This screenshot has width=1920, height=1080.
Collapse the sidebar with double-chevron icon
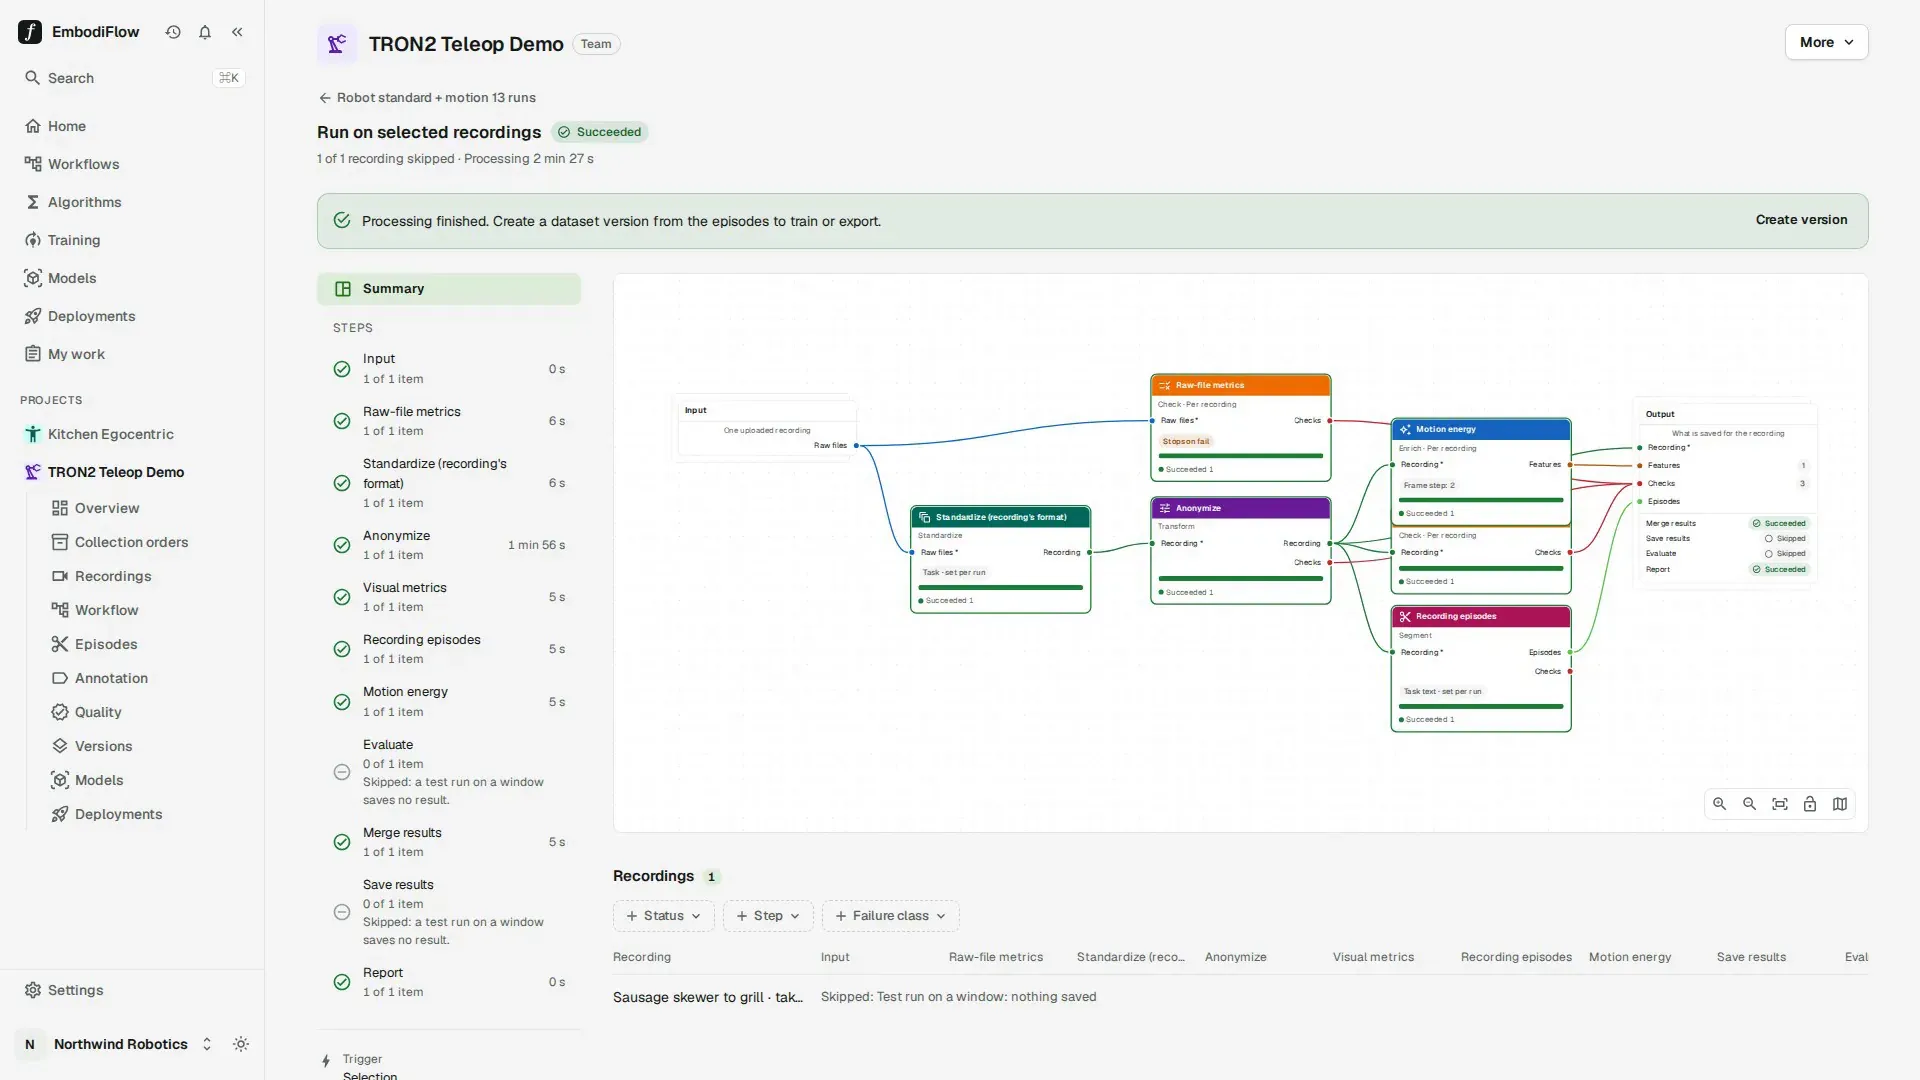coord(237,32)
